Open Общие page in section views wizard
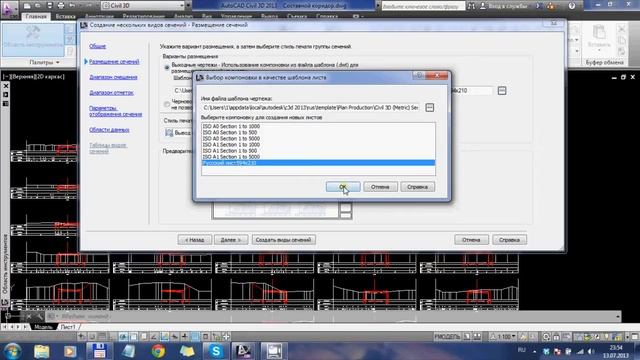Viewport: 640px width, 360px height. 98,46
